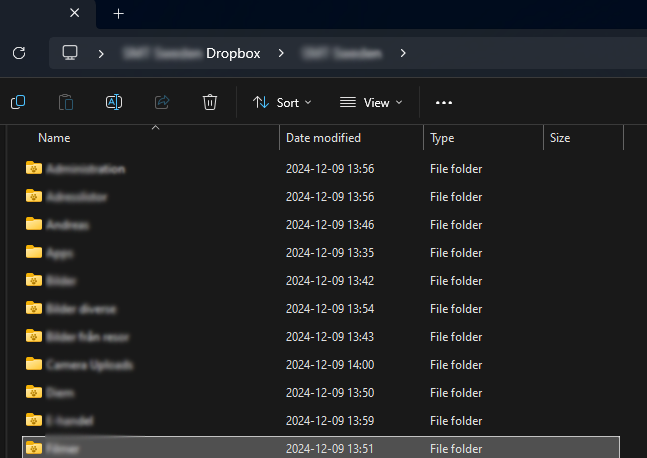
Task: Select the folder modified at 13:35
Action: (x=60, y=253)
